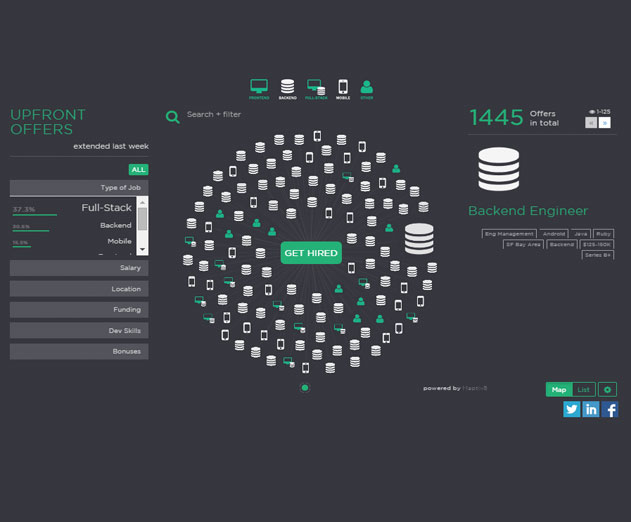Select the Frontend monitor icon filter
This screenshot has width=631, height=522.
coord(259,89)
